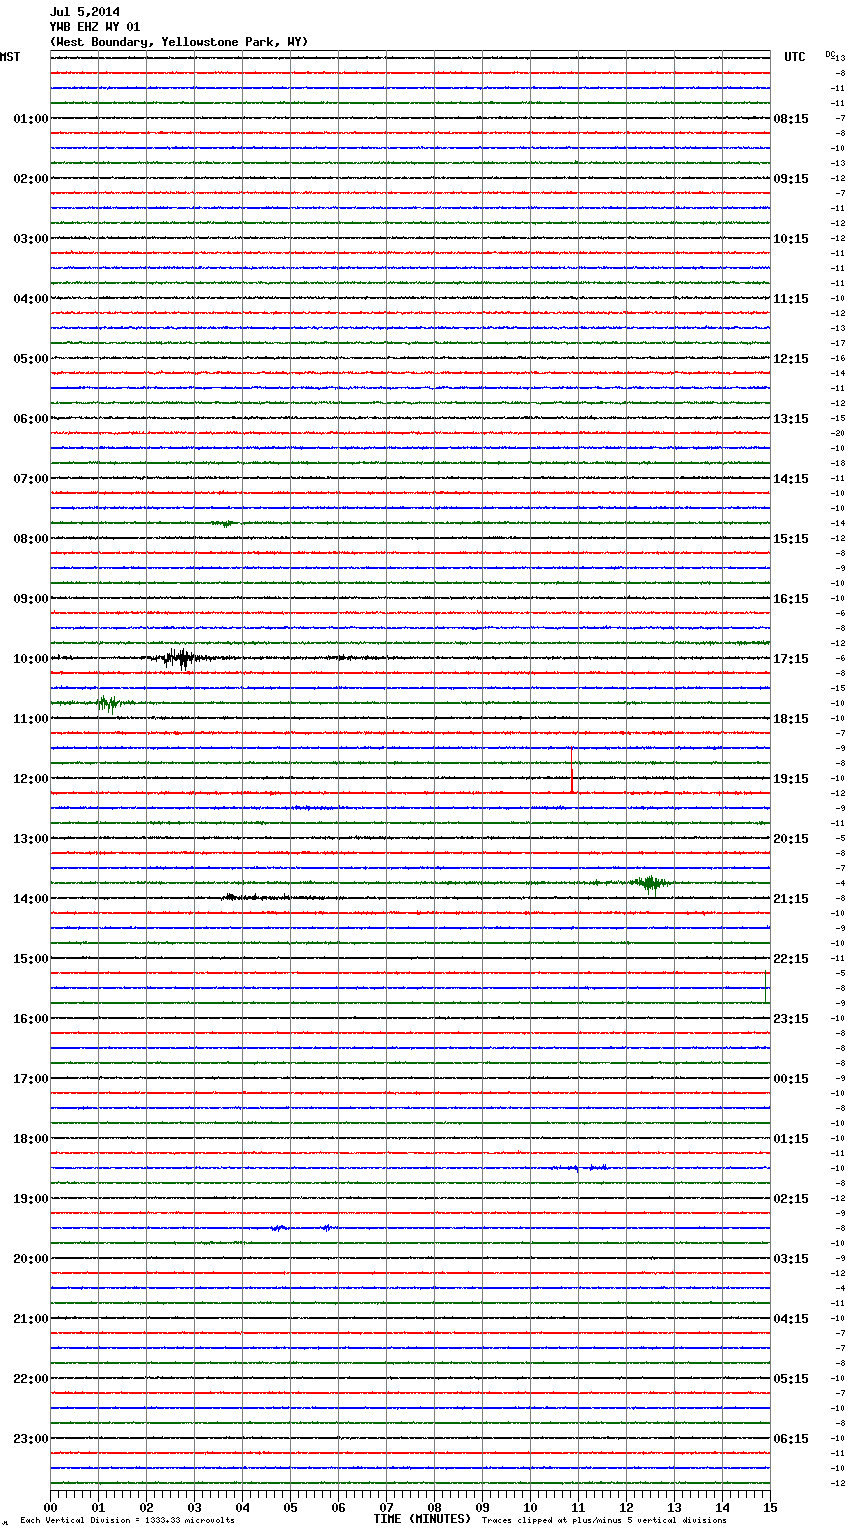Select the 11:00 MST time label
Image resolution: width=850 pixels, height=1534 pixels.
click(x=30, y=719)
